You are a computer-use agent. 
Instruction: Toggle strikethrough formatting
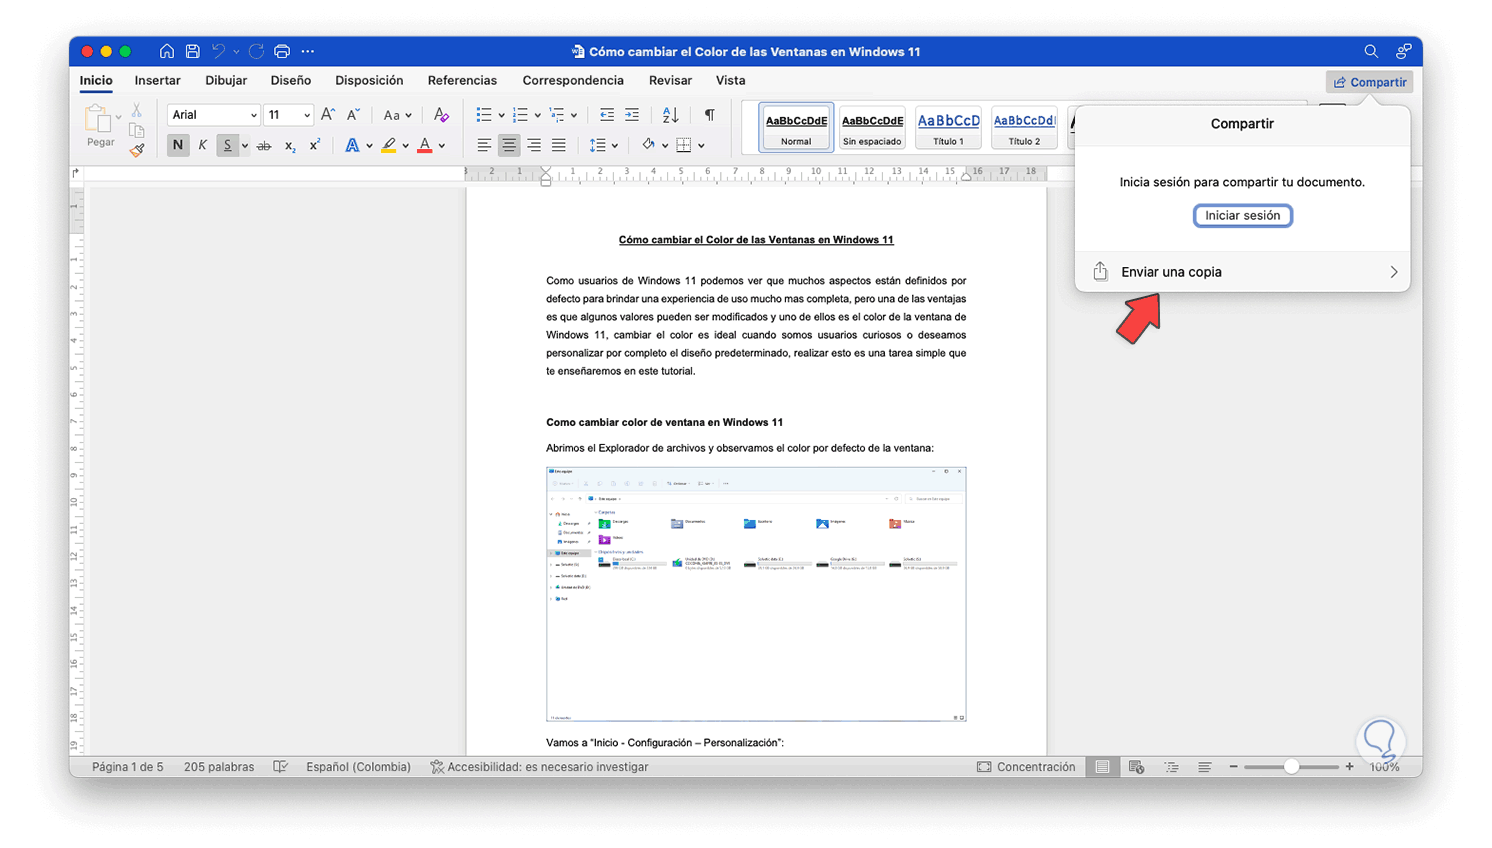[264, 146]
